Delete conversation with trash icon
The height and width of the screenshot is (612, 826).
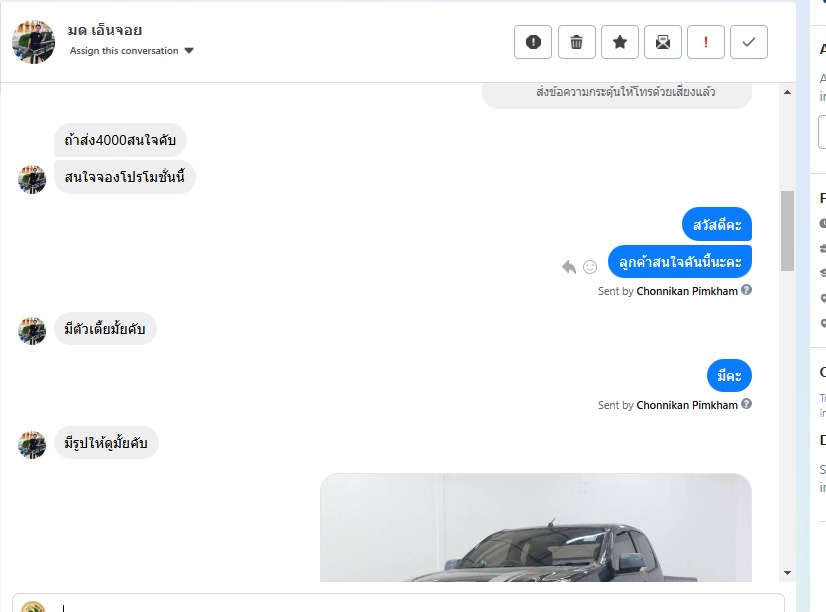coord(576,42)
